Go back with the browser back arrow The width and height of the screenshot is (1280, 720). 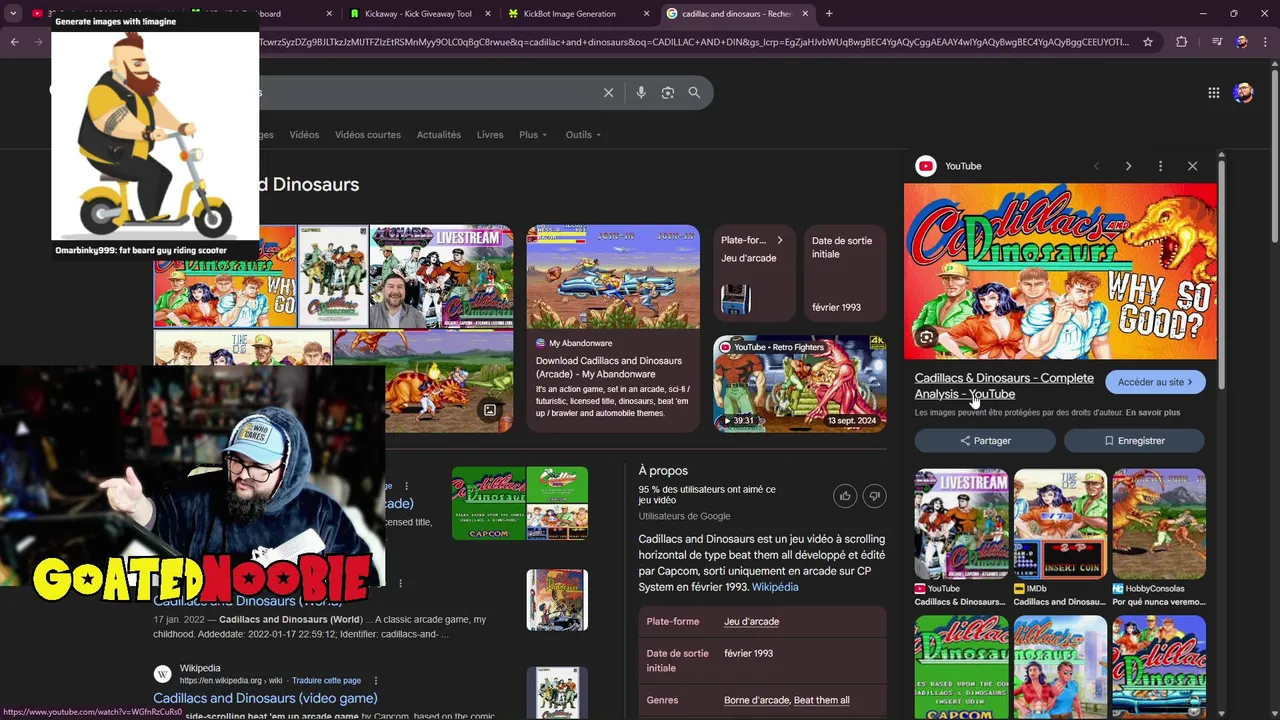[x=14, y=42]
